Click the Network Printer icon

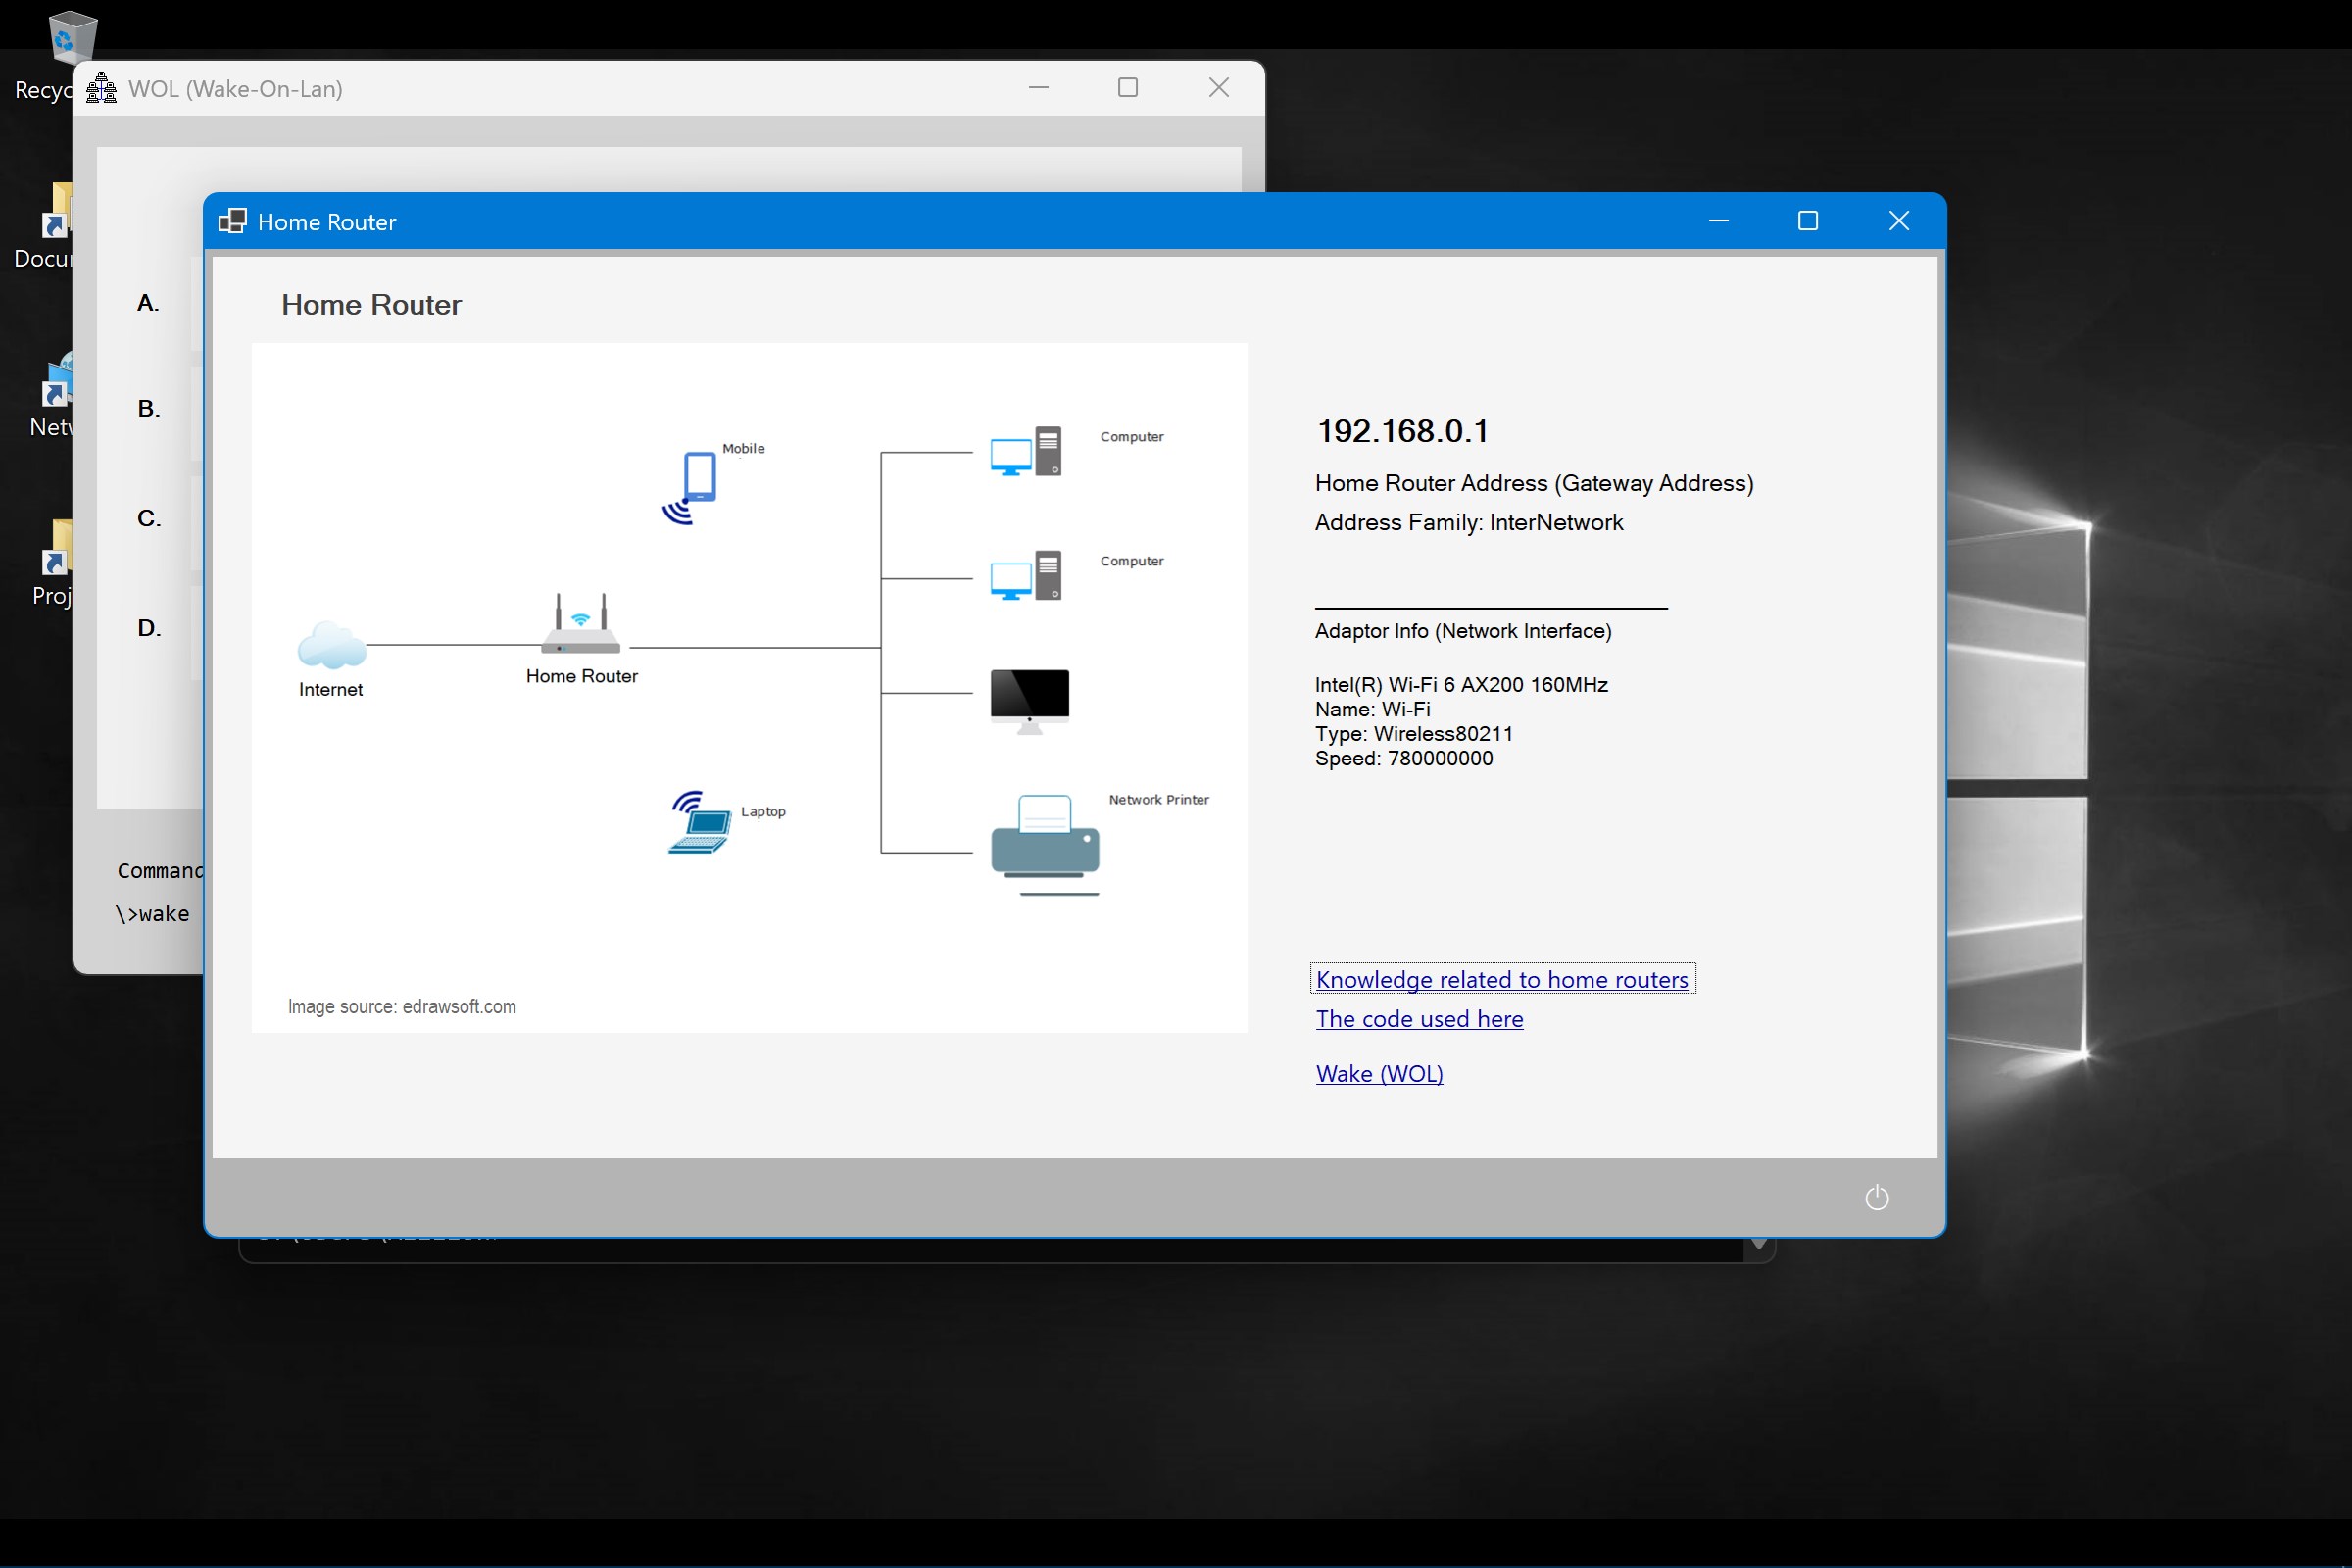1045,844
